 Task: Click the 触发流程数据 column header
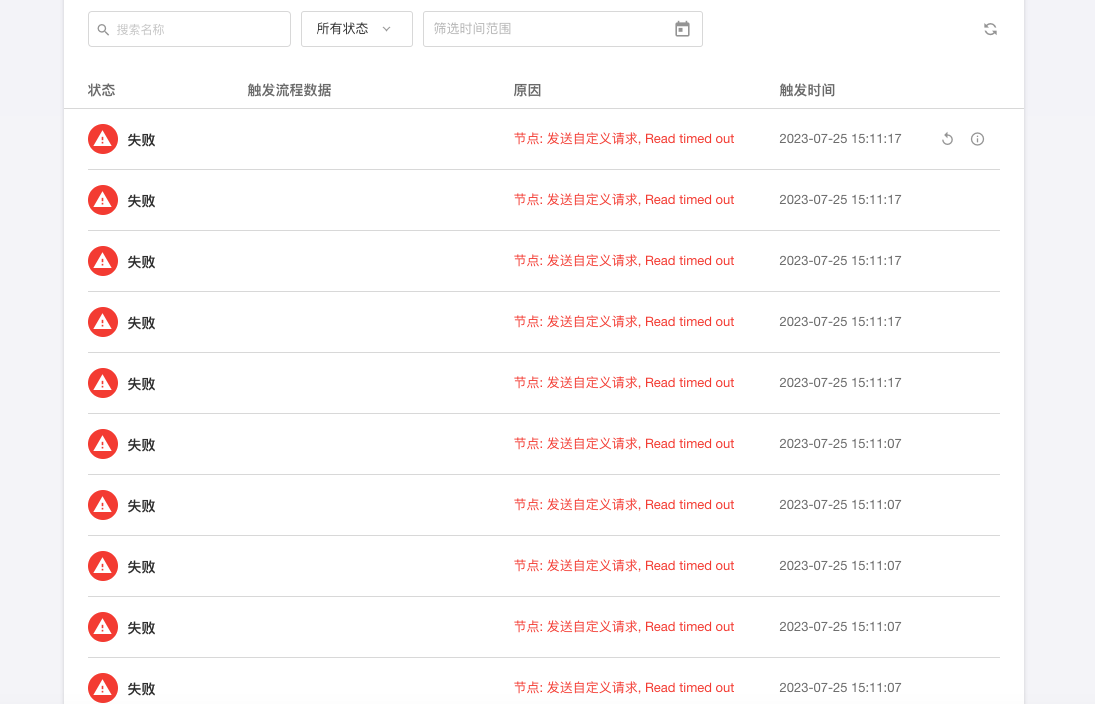click(289, 90)
